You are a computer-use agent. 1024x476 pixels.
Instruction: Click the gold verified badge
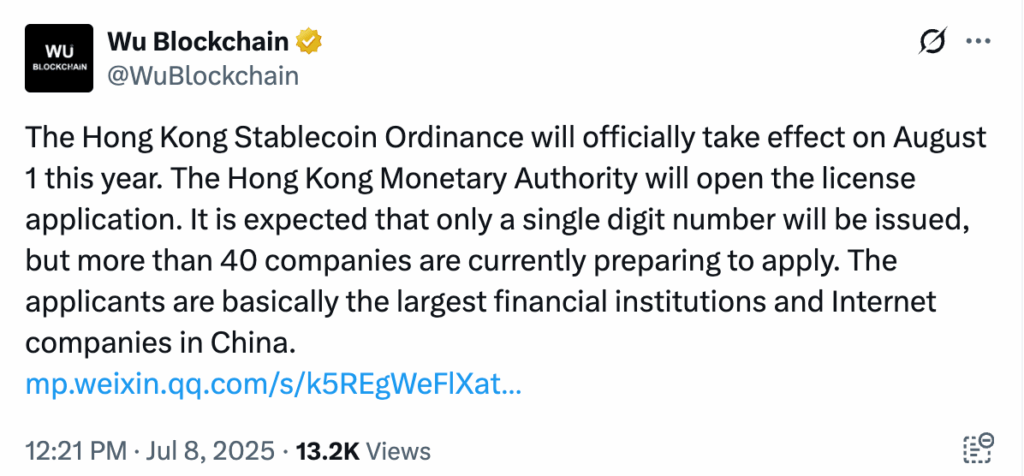(310, 42)
